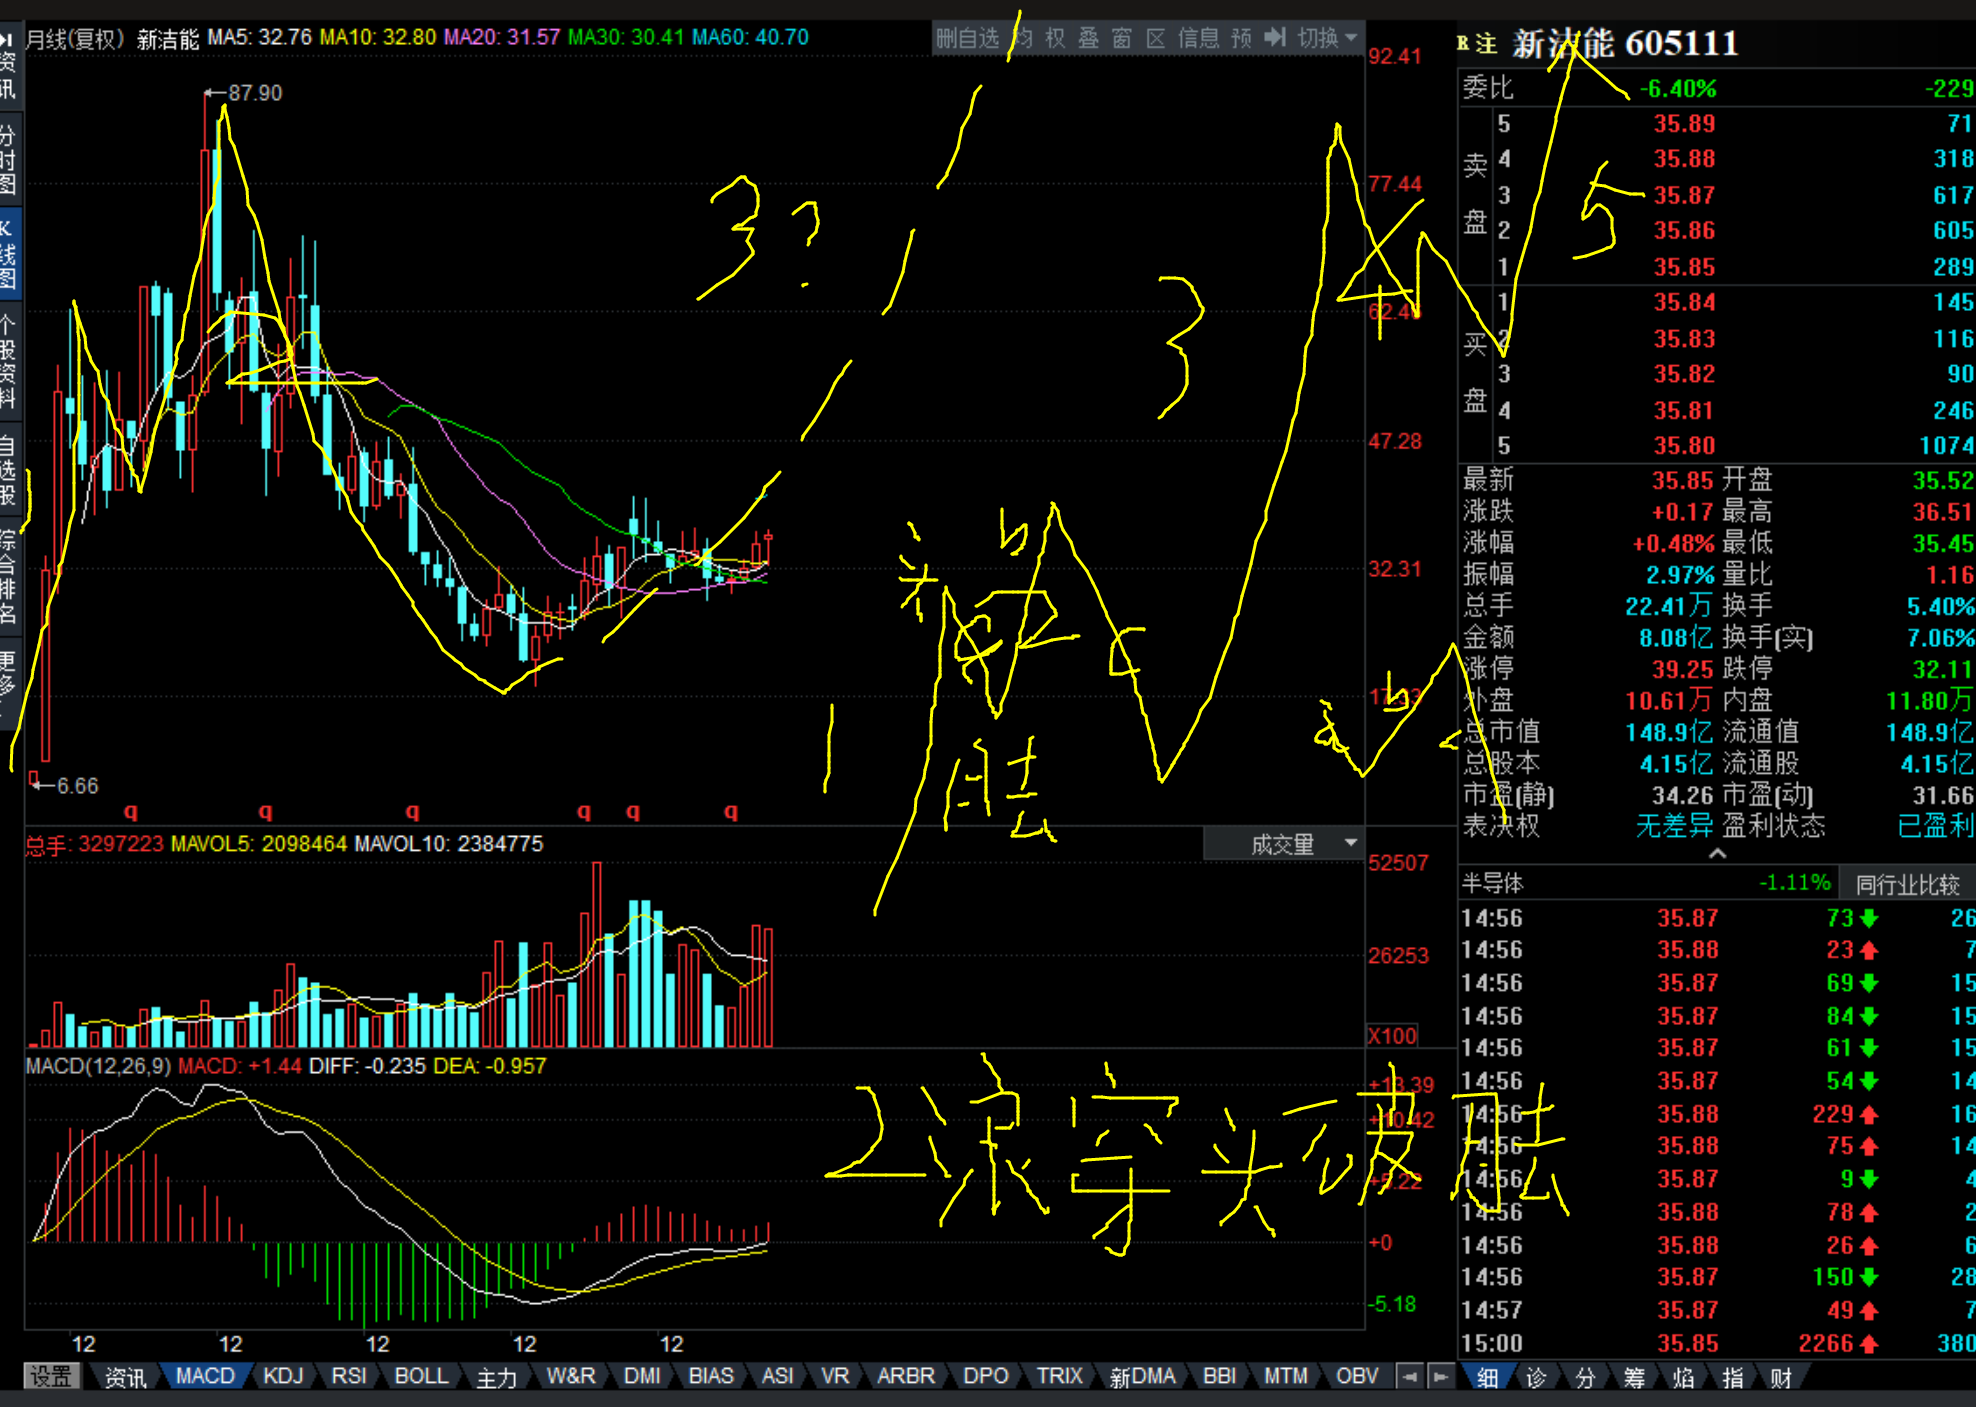Collapse the quote details panel chevron
The image size is (1976, 1407).
tap(1717, 853)
